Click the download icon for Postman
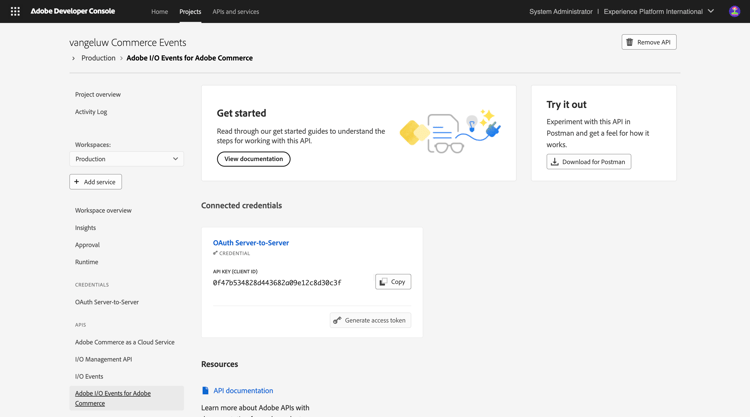Image resolution: width=750 pixels, height=417 pixels. pyautogui.click(x=554, y=162)
